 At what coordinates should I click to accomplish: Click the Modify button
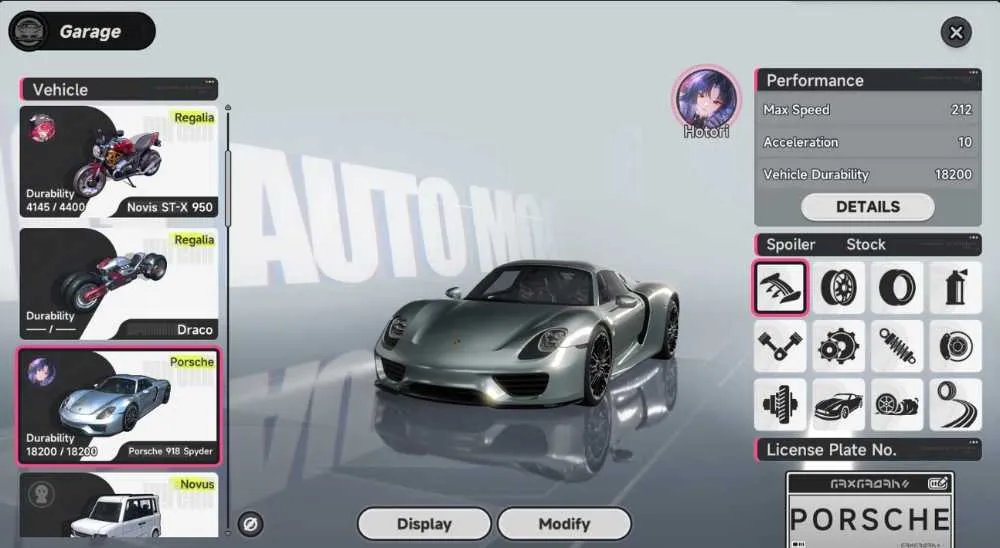click(564, 524)
